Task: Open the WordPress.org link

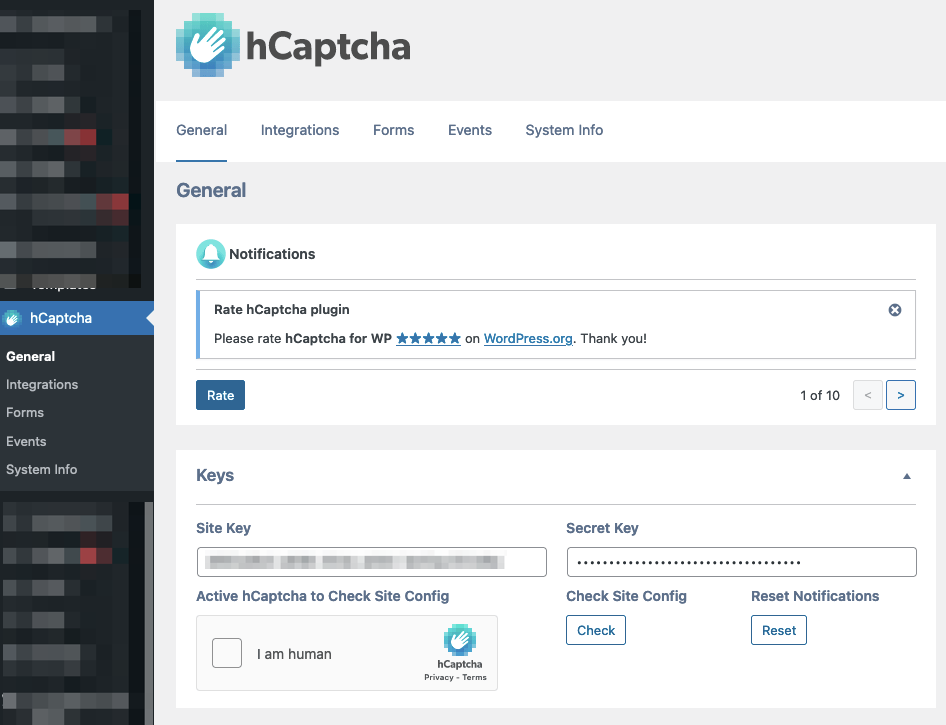Action: point(528,338)
